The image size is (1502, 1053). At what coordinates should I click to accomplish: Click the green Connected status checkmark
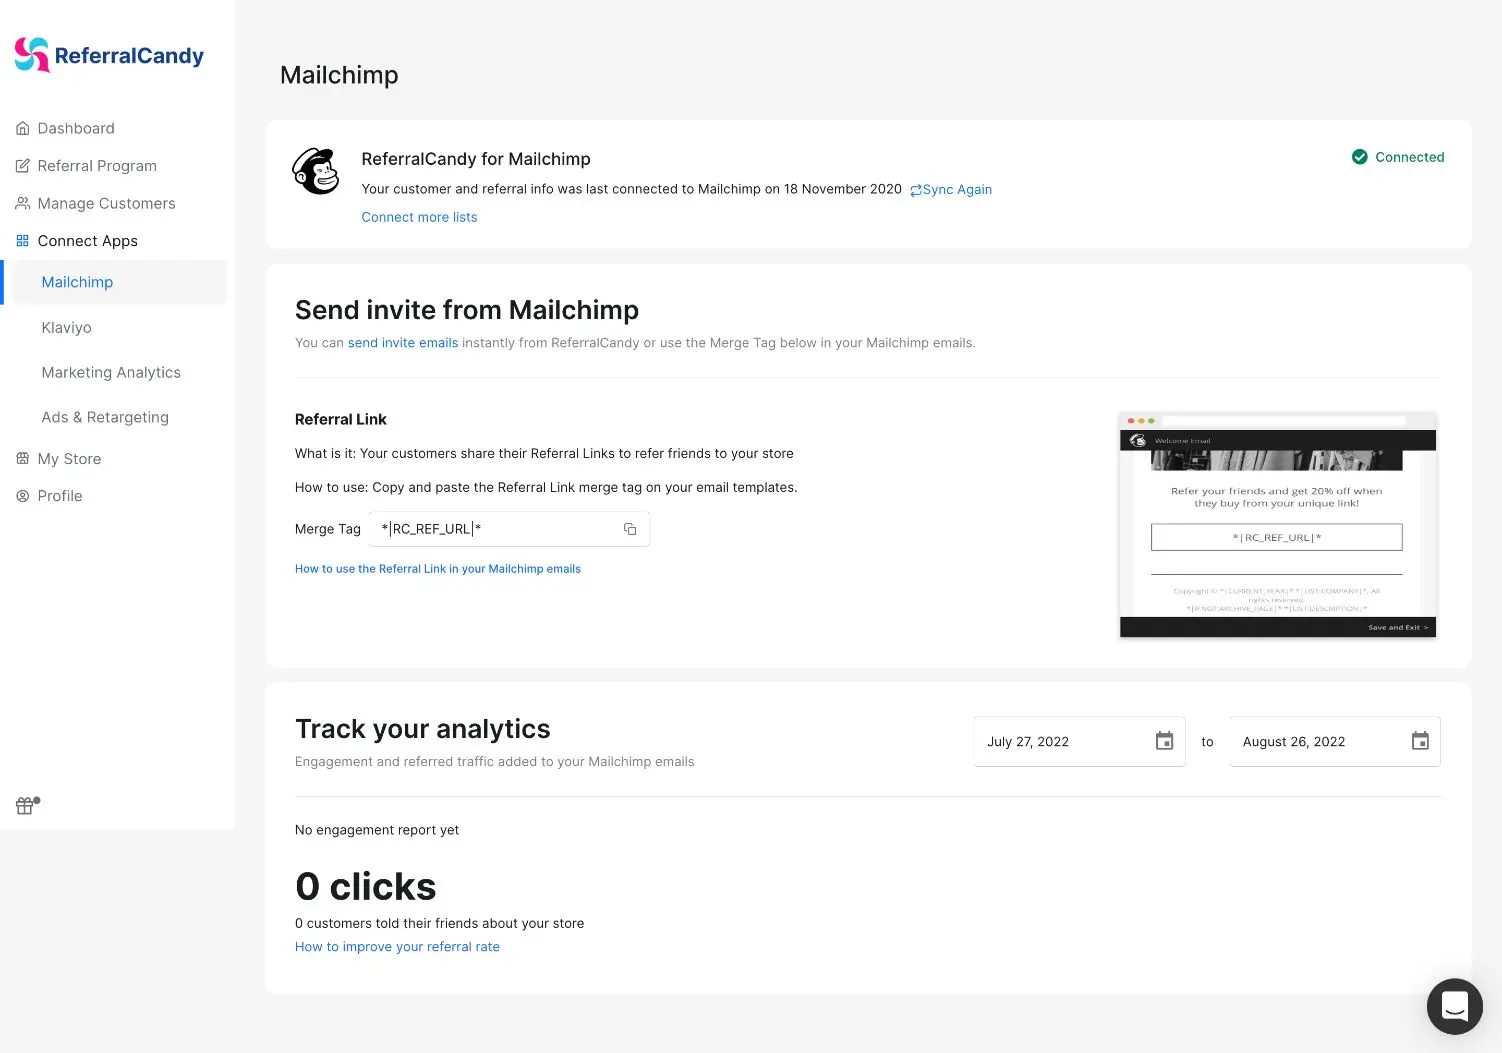coord(1360,157)
